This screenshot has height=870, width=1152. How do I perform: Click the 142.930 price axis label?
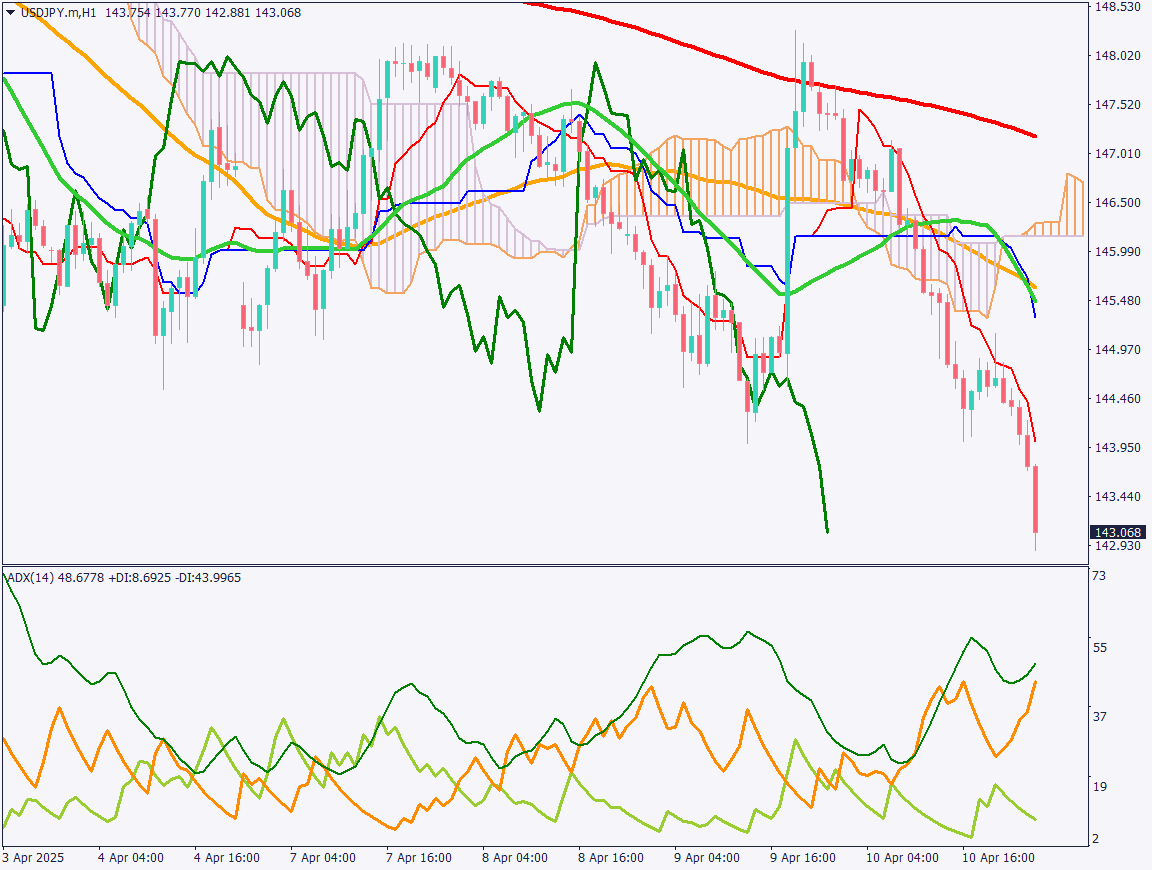tap(1118, 546)
